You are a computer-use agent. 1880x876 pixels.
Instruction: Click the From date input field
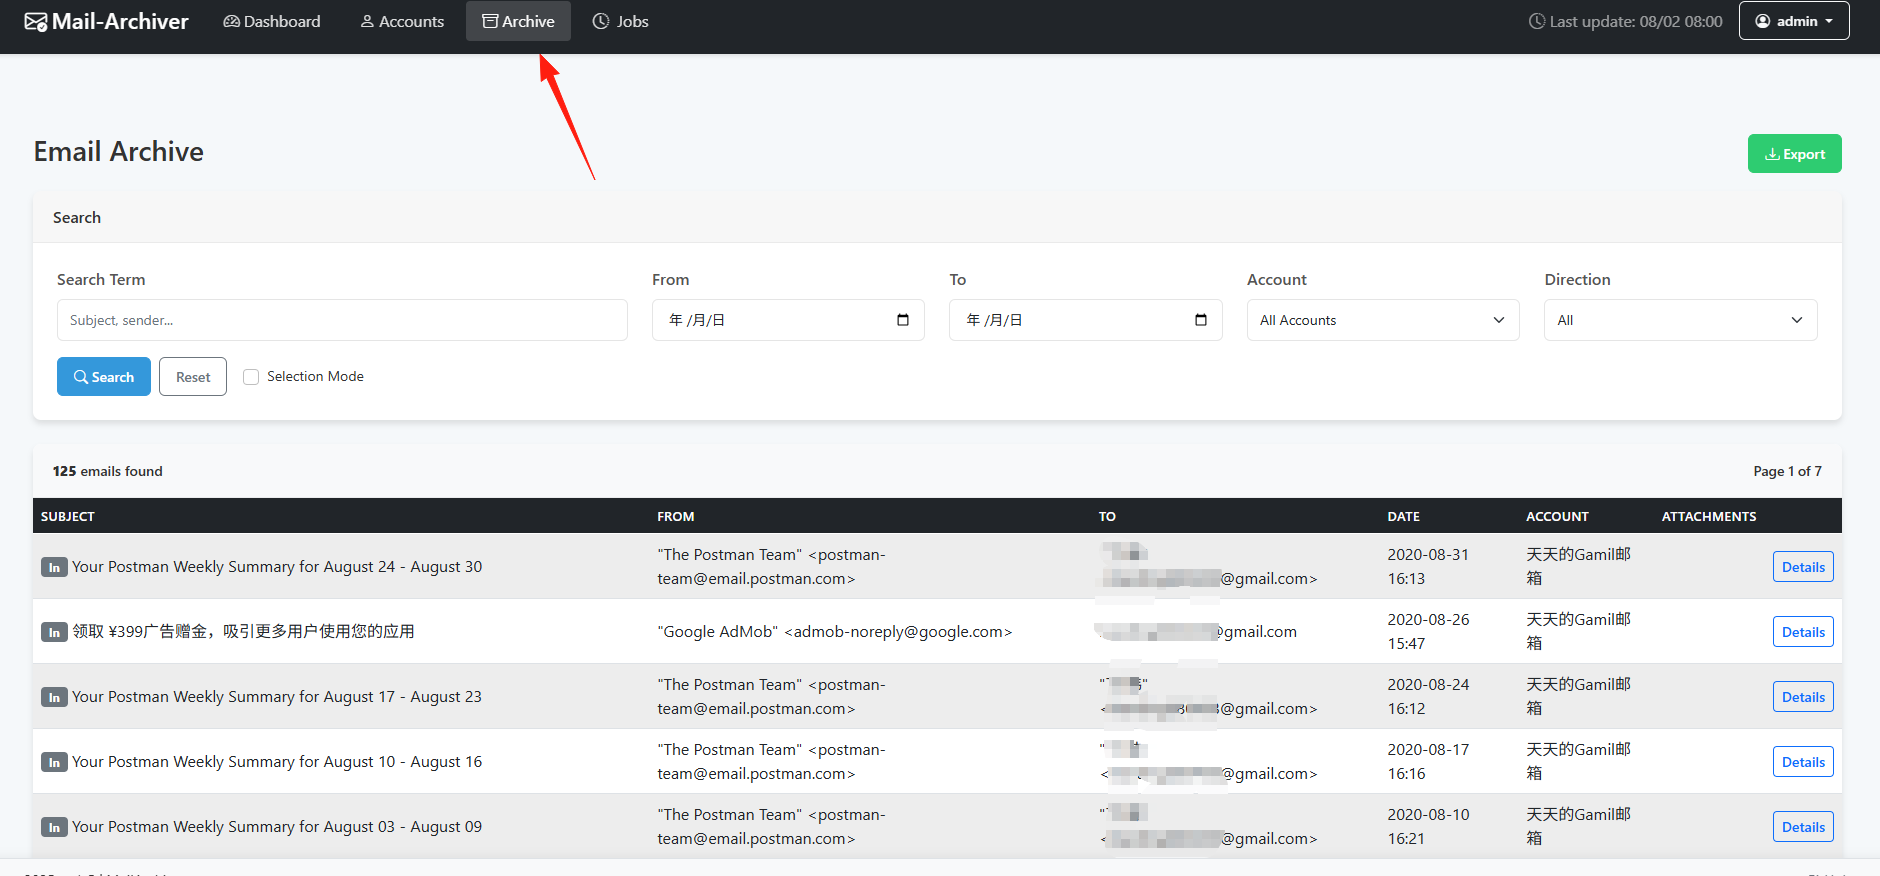[788, 320]
